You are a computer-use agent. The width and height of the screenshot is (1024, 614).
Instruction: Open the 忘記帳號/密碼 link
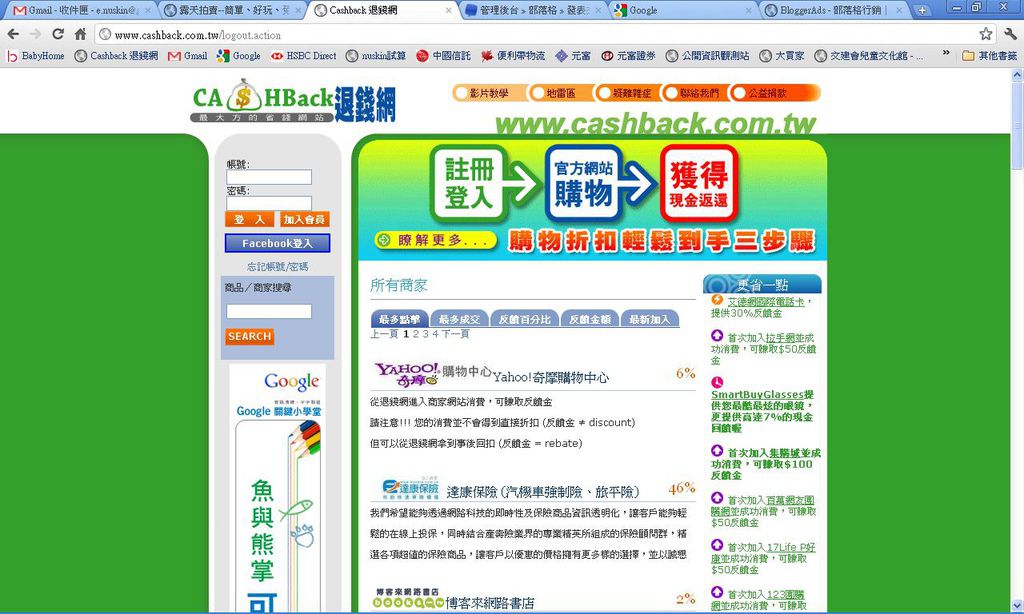pyautogui.click(x=278, y=267)
